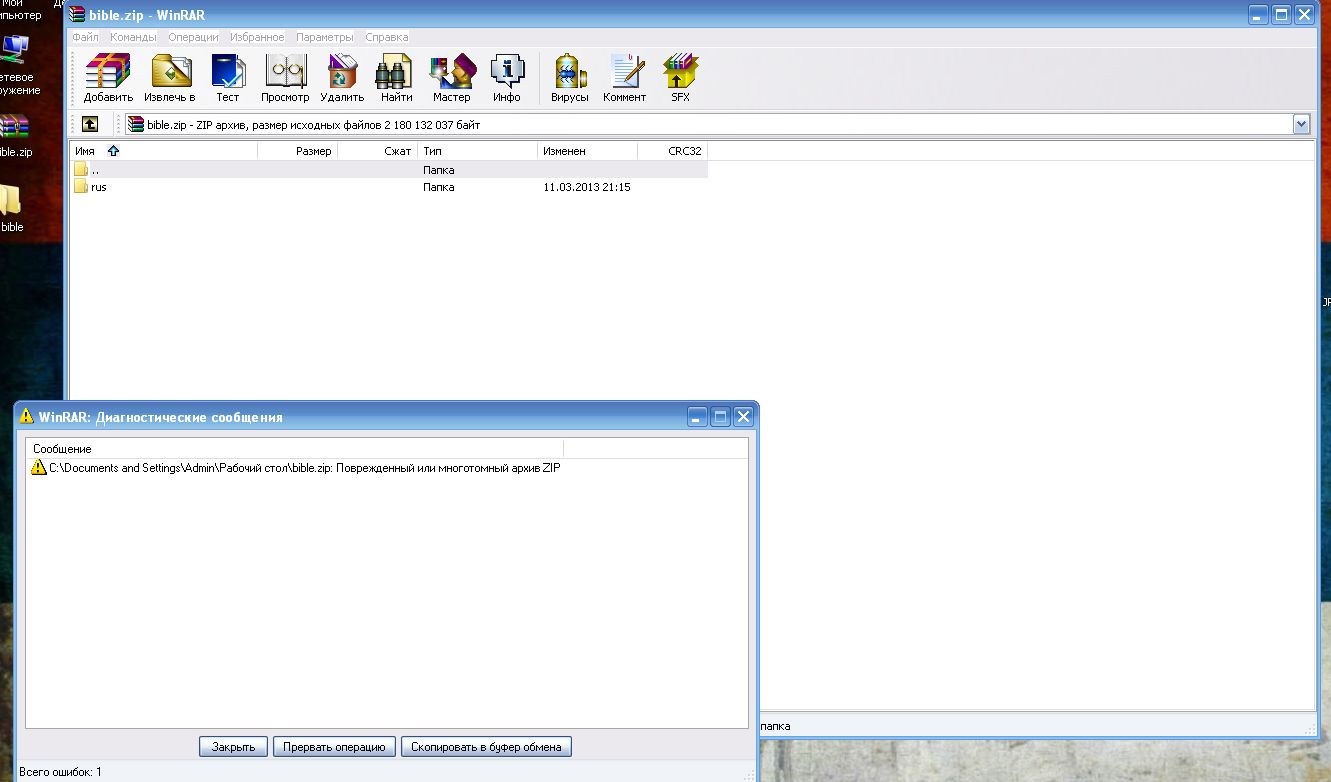Launch the Мастер (Wizard) tool
The image size is (1331, 782).
pyautogui.click(x=451, y=78)
